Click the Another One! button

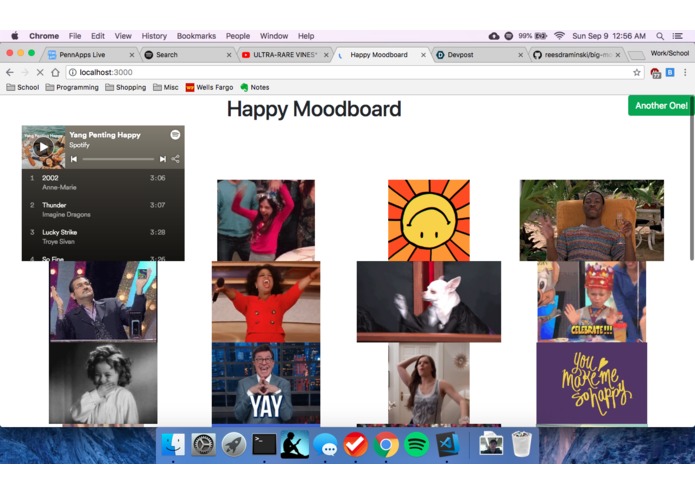[661, 105]
